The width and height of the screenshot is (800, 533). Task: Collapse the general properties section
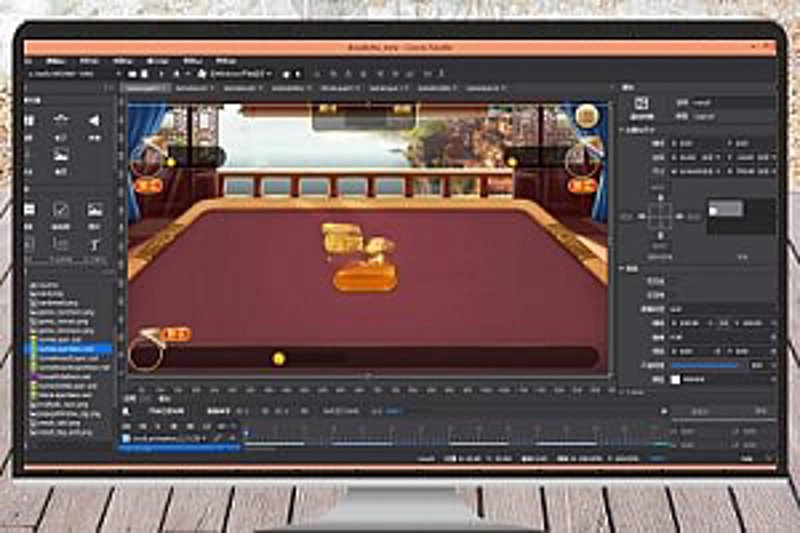(622, 269)
